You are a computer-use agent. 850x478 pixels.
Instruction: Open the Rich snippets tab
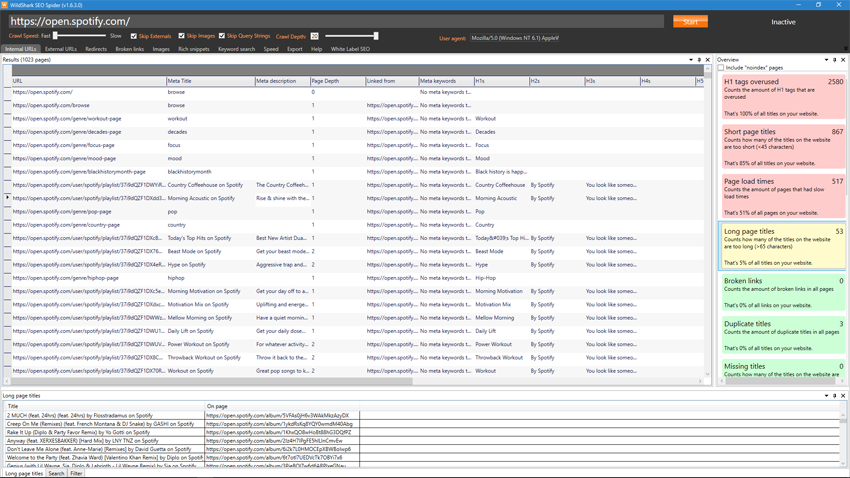pyautogui.click(x=194, y=49)
